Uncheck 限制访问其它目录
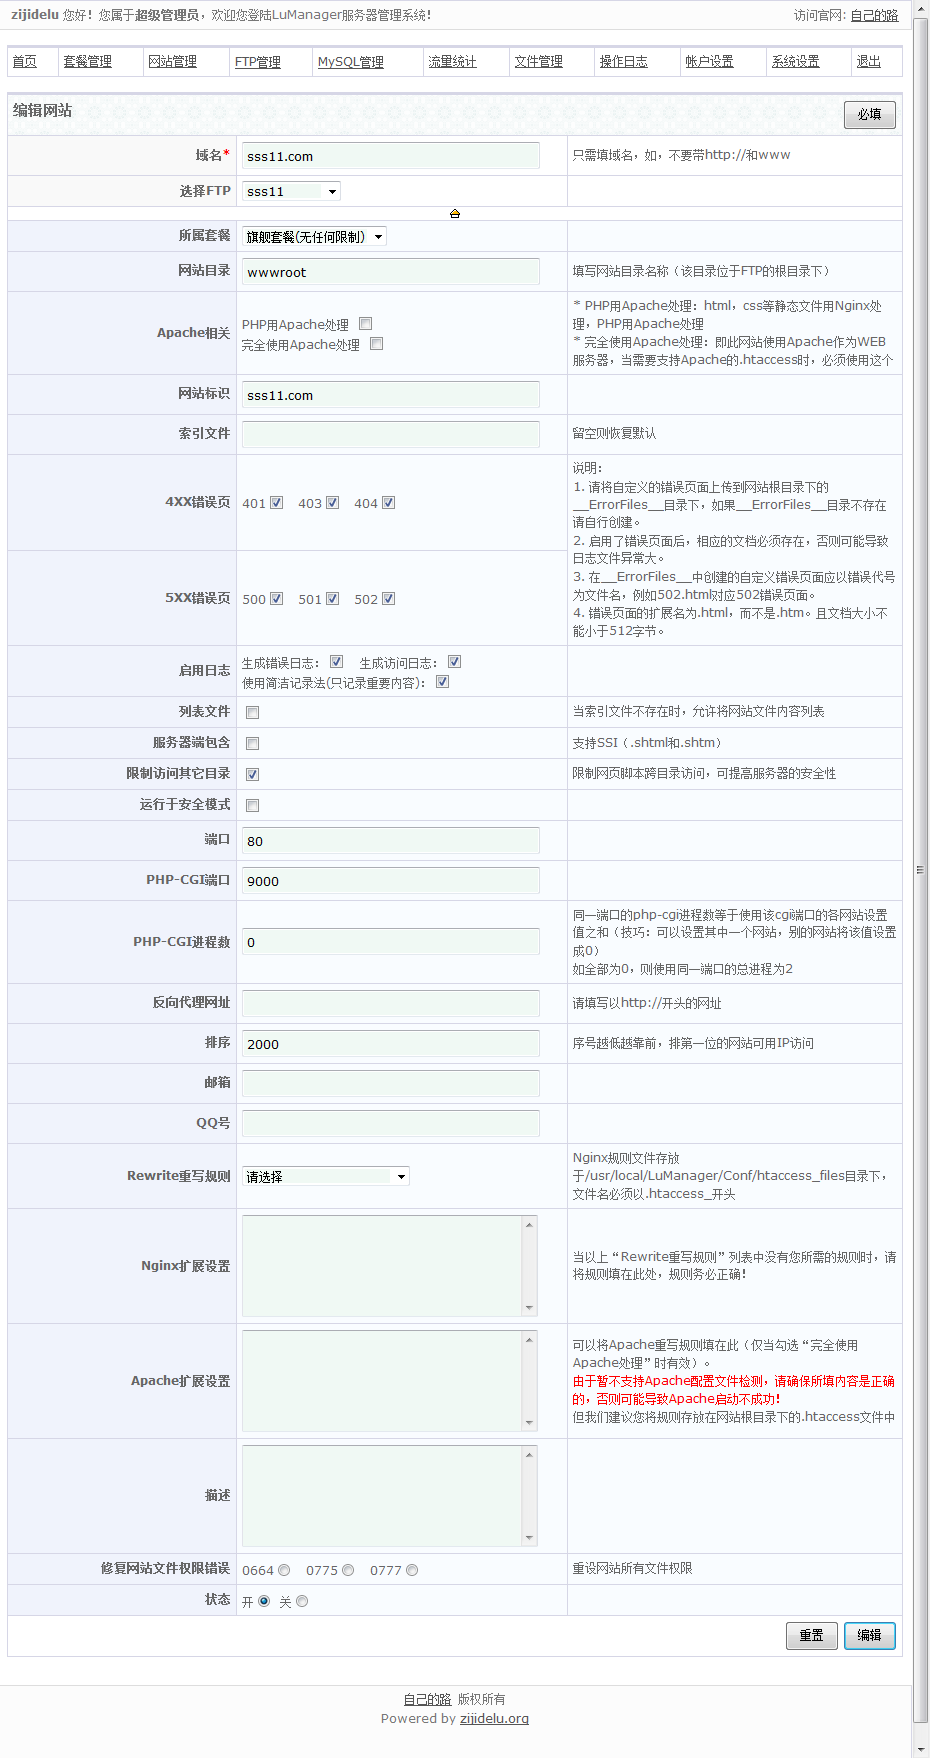Screen dimensions: 931x1758 click(253, 775)
